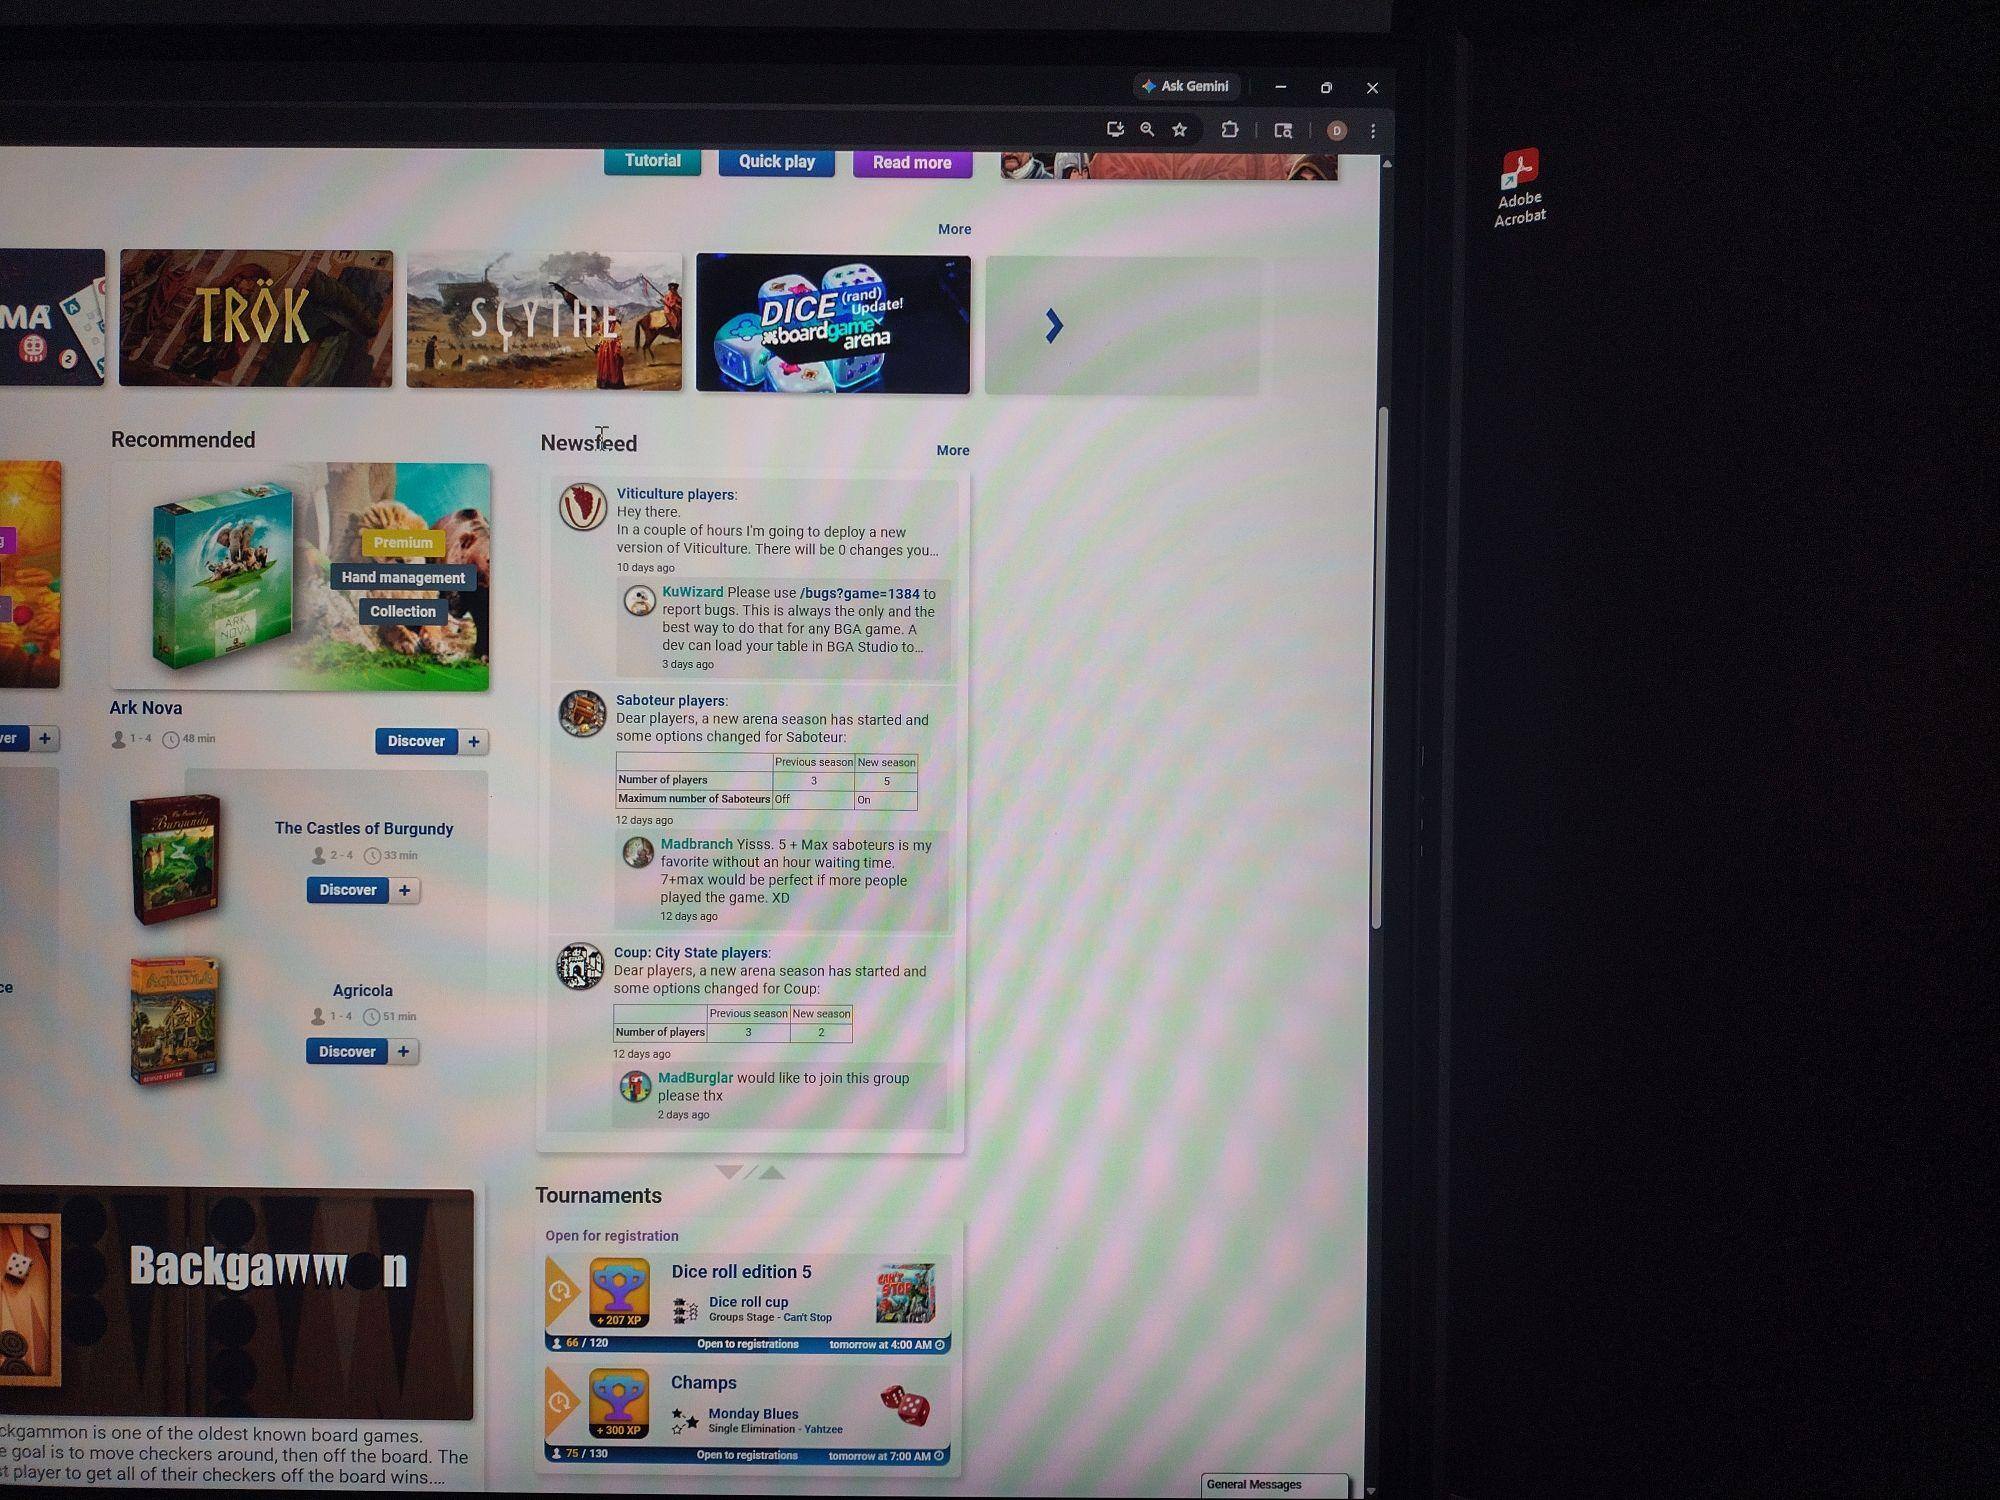This screenshot has width=2000, height=1500.
Task: Open the Chrome zoom magnifier icon
Action: (x=1147, y=129)
